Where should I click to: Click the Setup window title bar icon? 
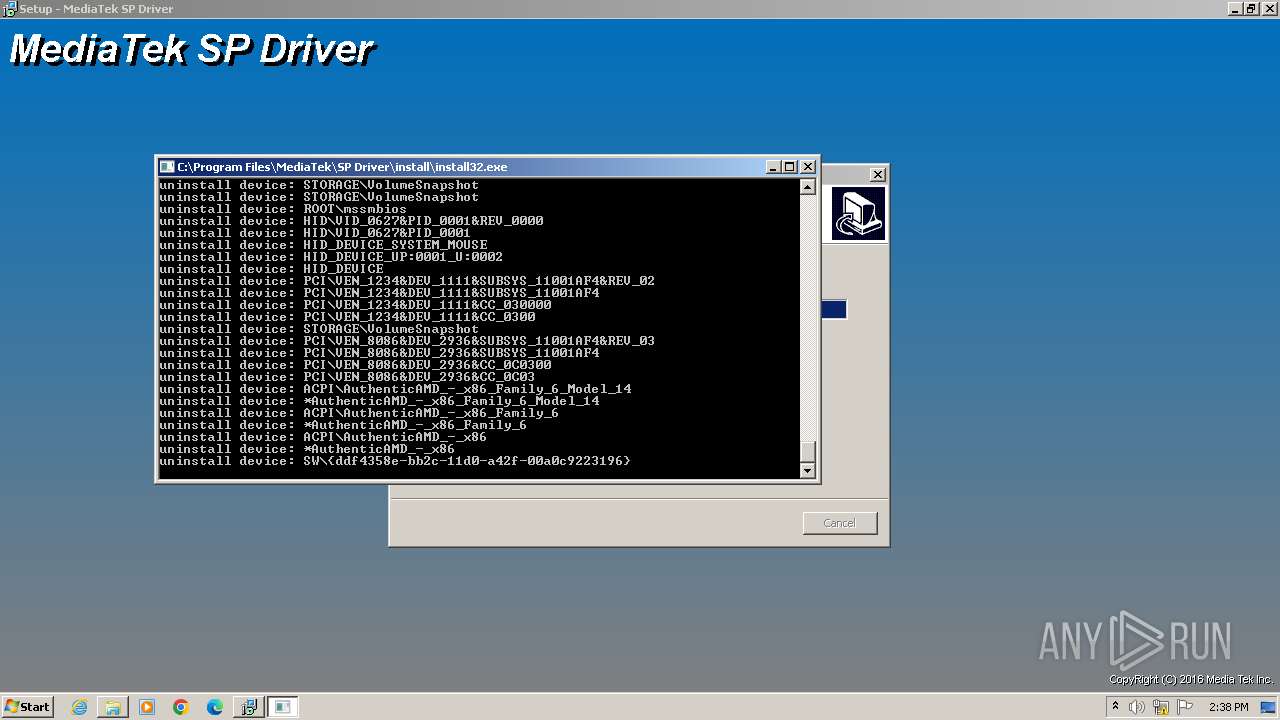pos(9,8)
